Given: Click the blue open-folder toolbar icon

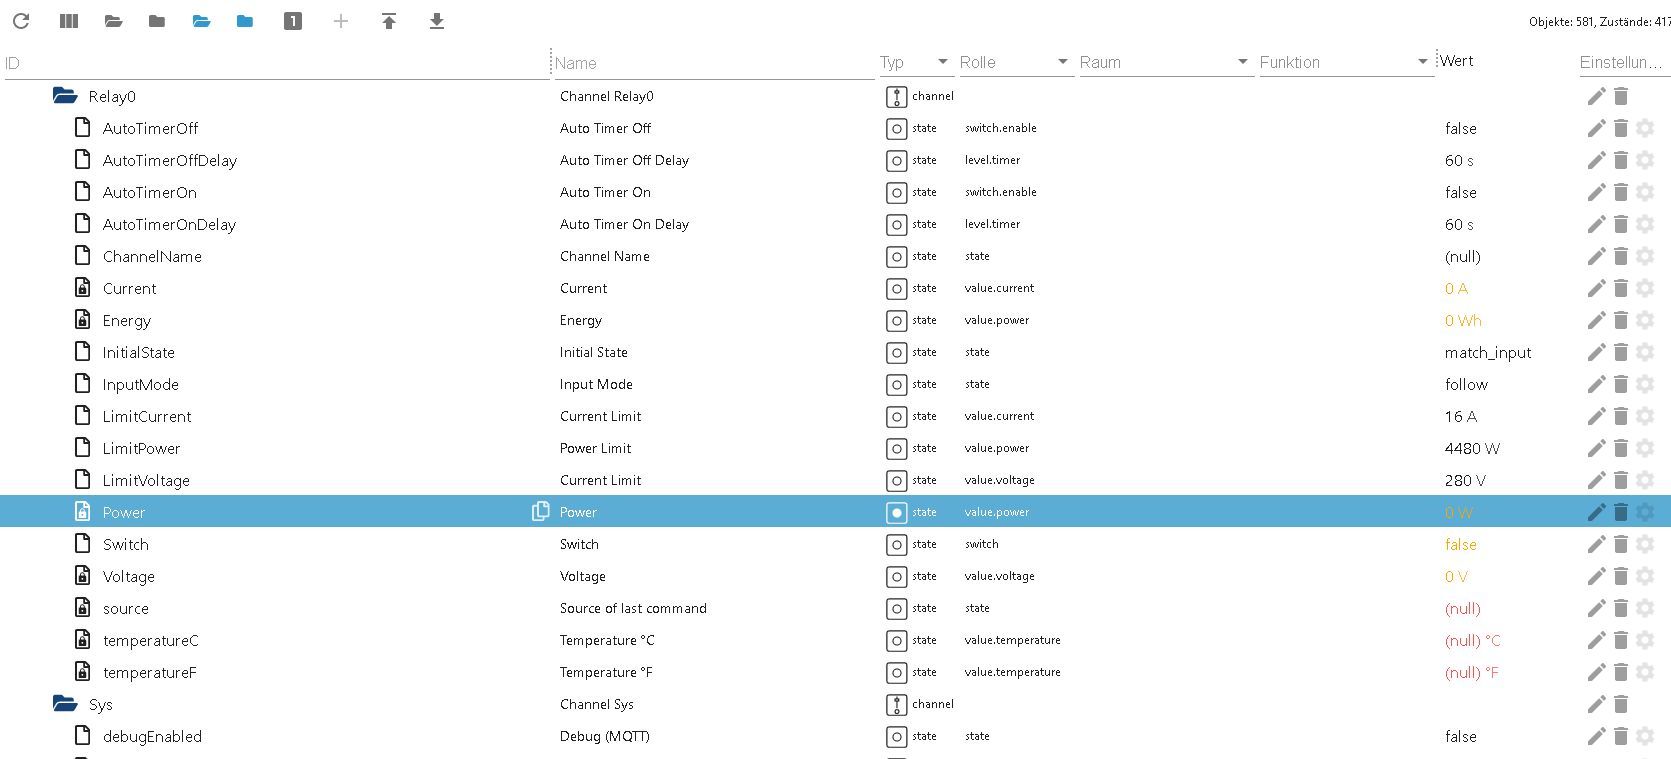Looking at the screenshot, I should (201, 21).
